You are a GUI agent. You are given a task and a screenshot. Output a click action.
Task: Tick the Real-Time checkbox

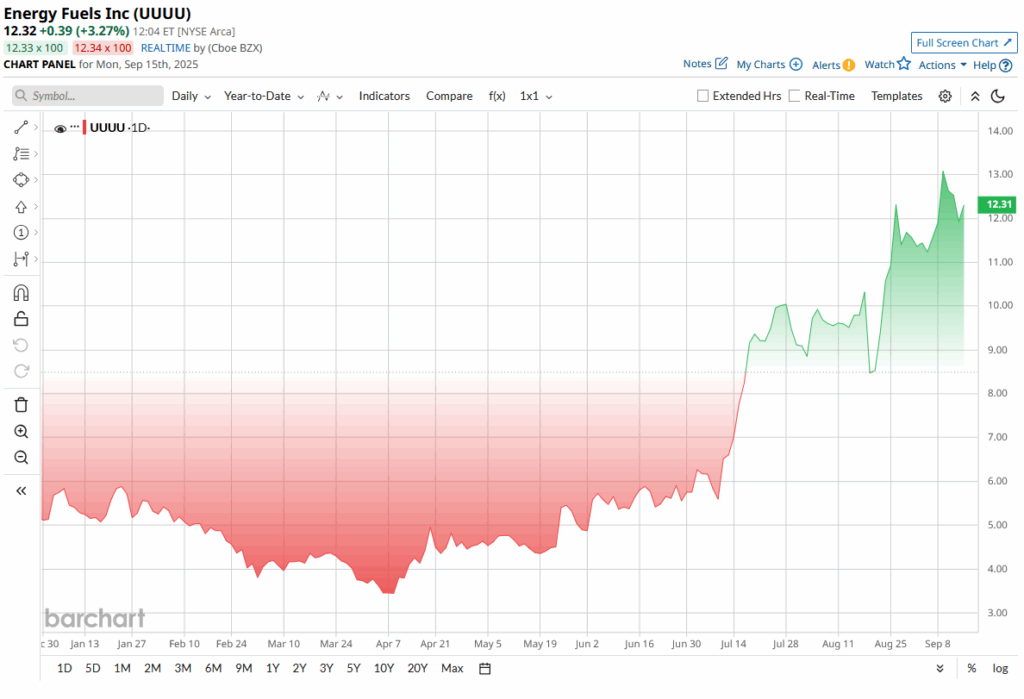[x=795, y=96]
